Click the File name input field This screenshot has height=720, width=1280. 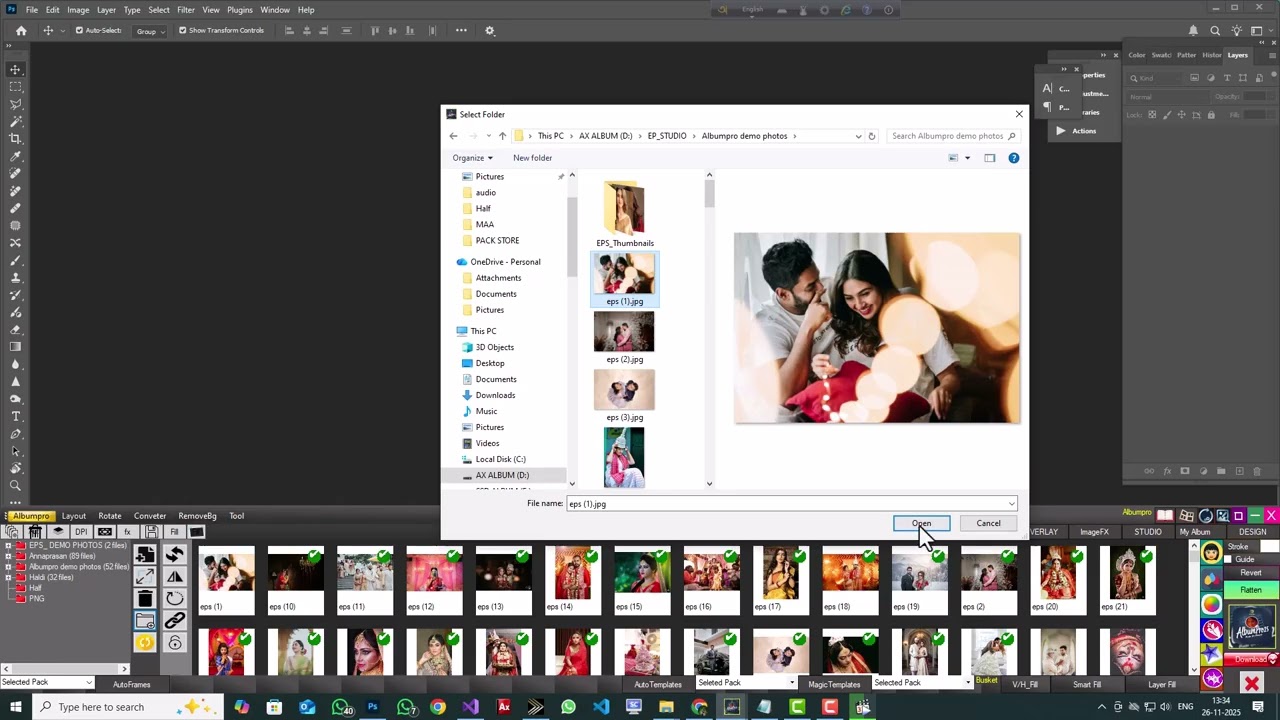786,504
